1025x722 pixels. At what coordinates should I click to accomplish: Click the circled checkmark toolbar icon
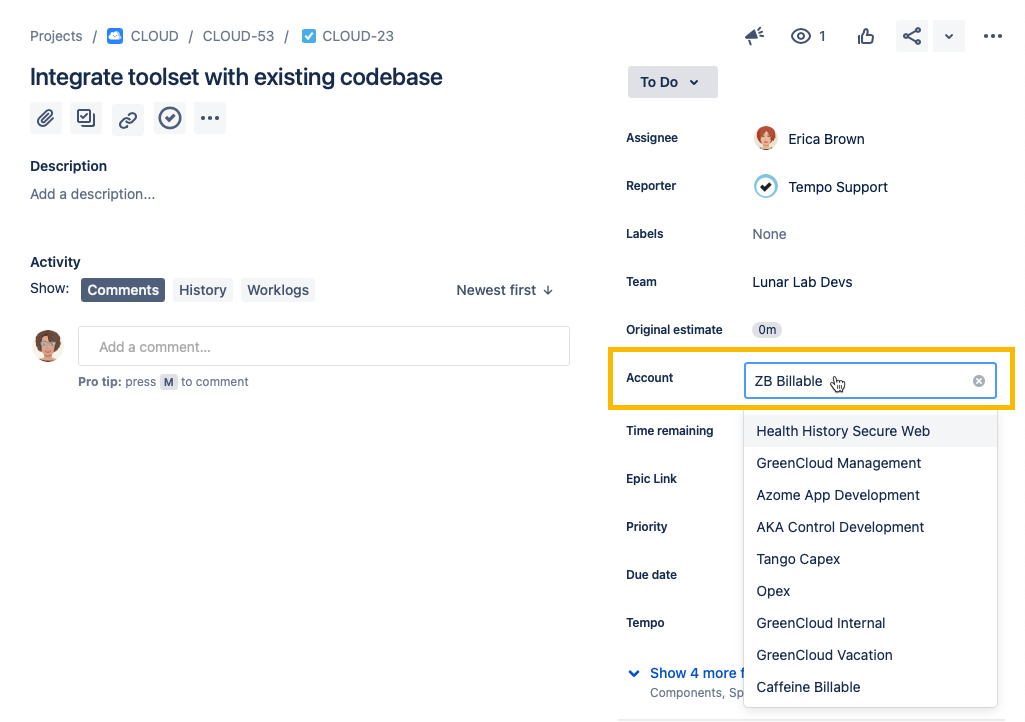click(170, 118)
